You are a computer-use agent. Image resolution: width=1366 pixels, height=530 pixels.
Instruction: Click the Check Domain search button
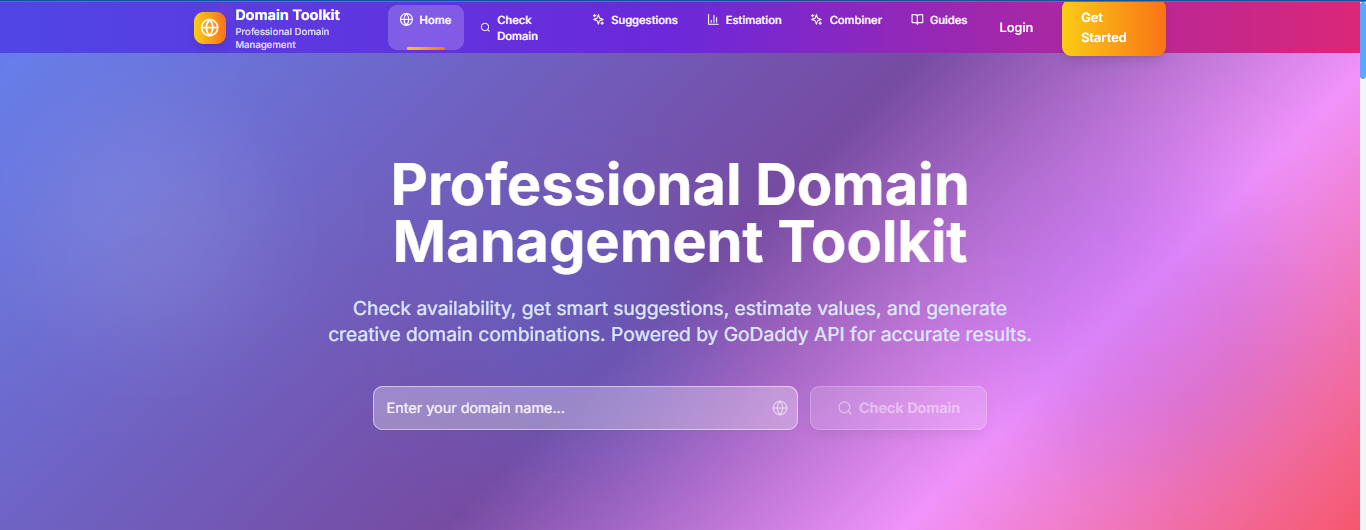click(898, 408)
